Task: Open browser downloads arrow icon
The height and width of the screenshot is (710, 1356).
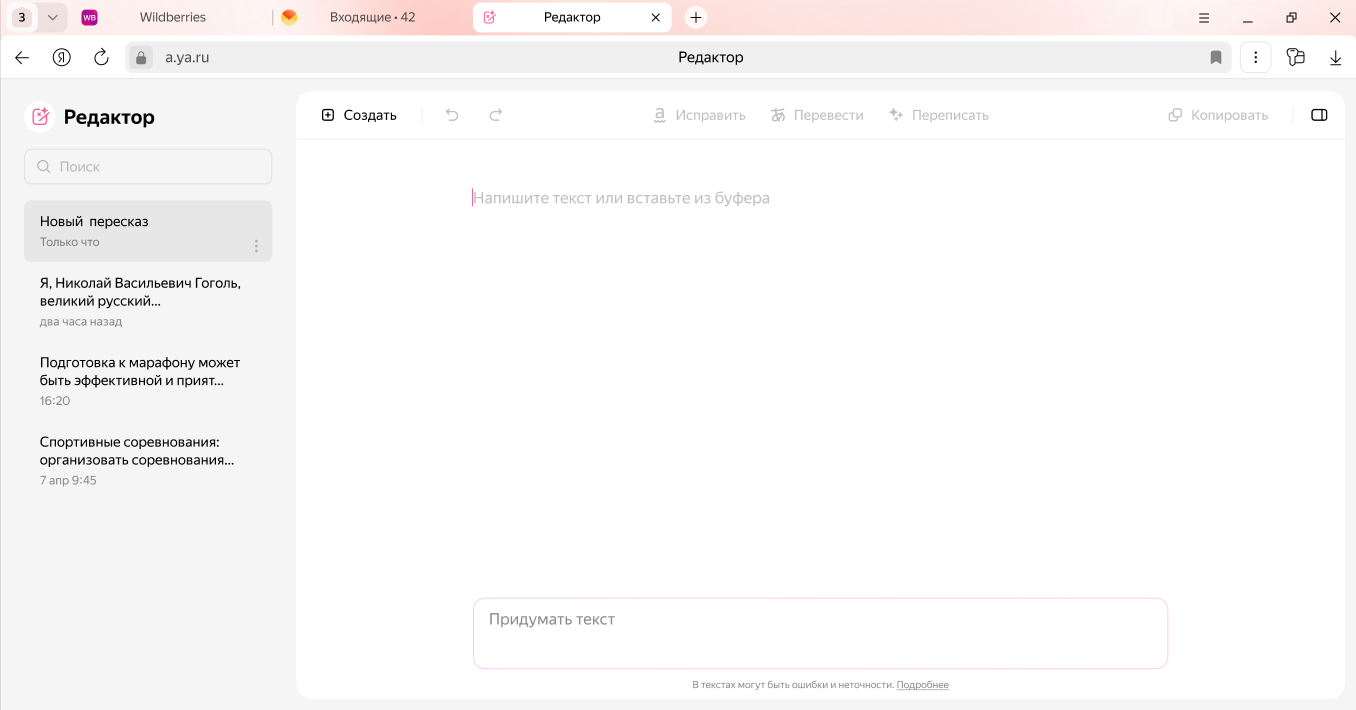Action: tap(1335, 58)
